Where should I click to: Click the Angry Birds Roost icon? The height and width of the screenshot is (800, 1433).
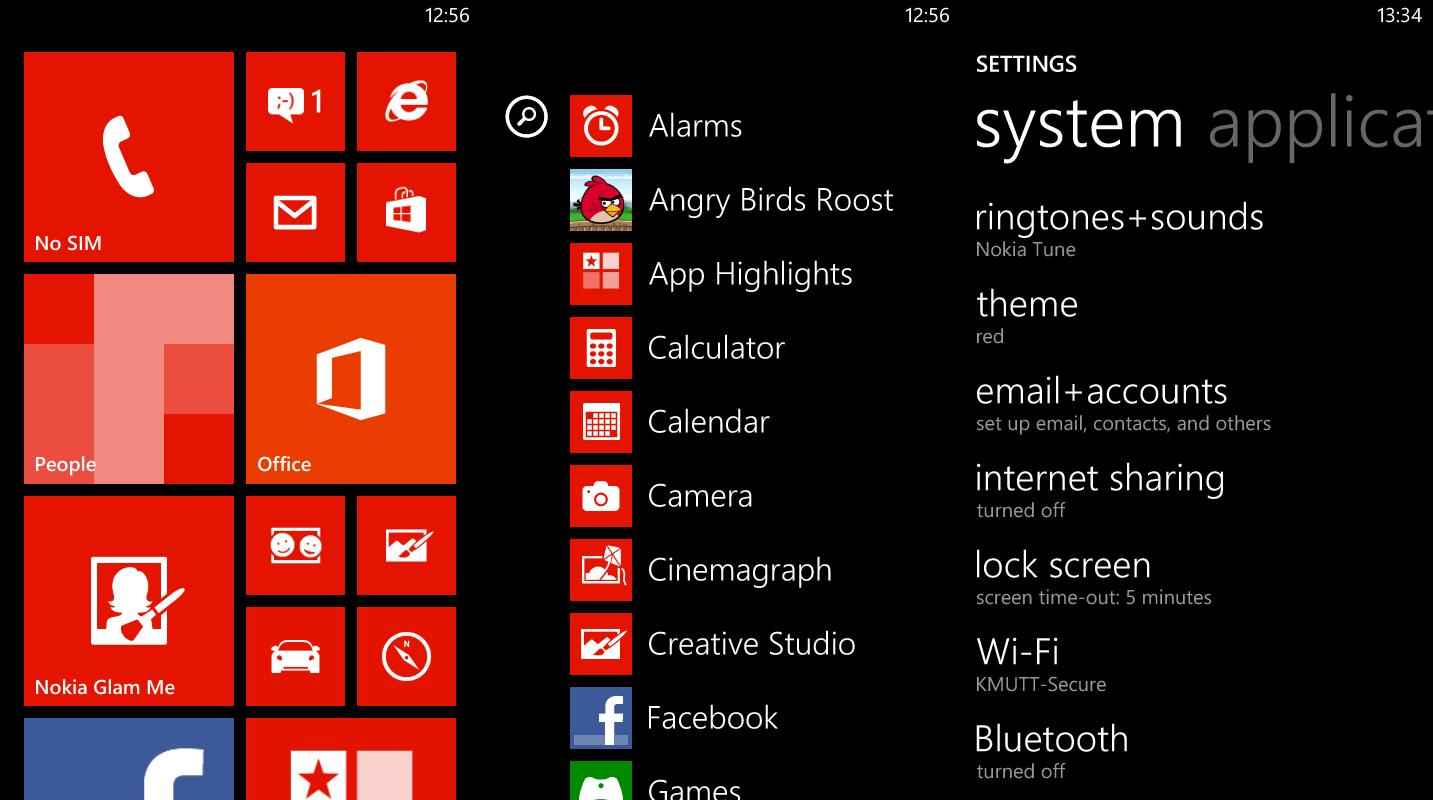[601, 200]
